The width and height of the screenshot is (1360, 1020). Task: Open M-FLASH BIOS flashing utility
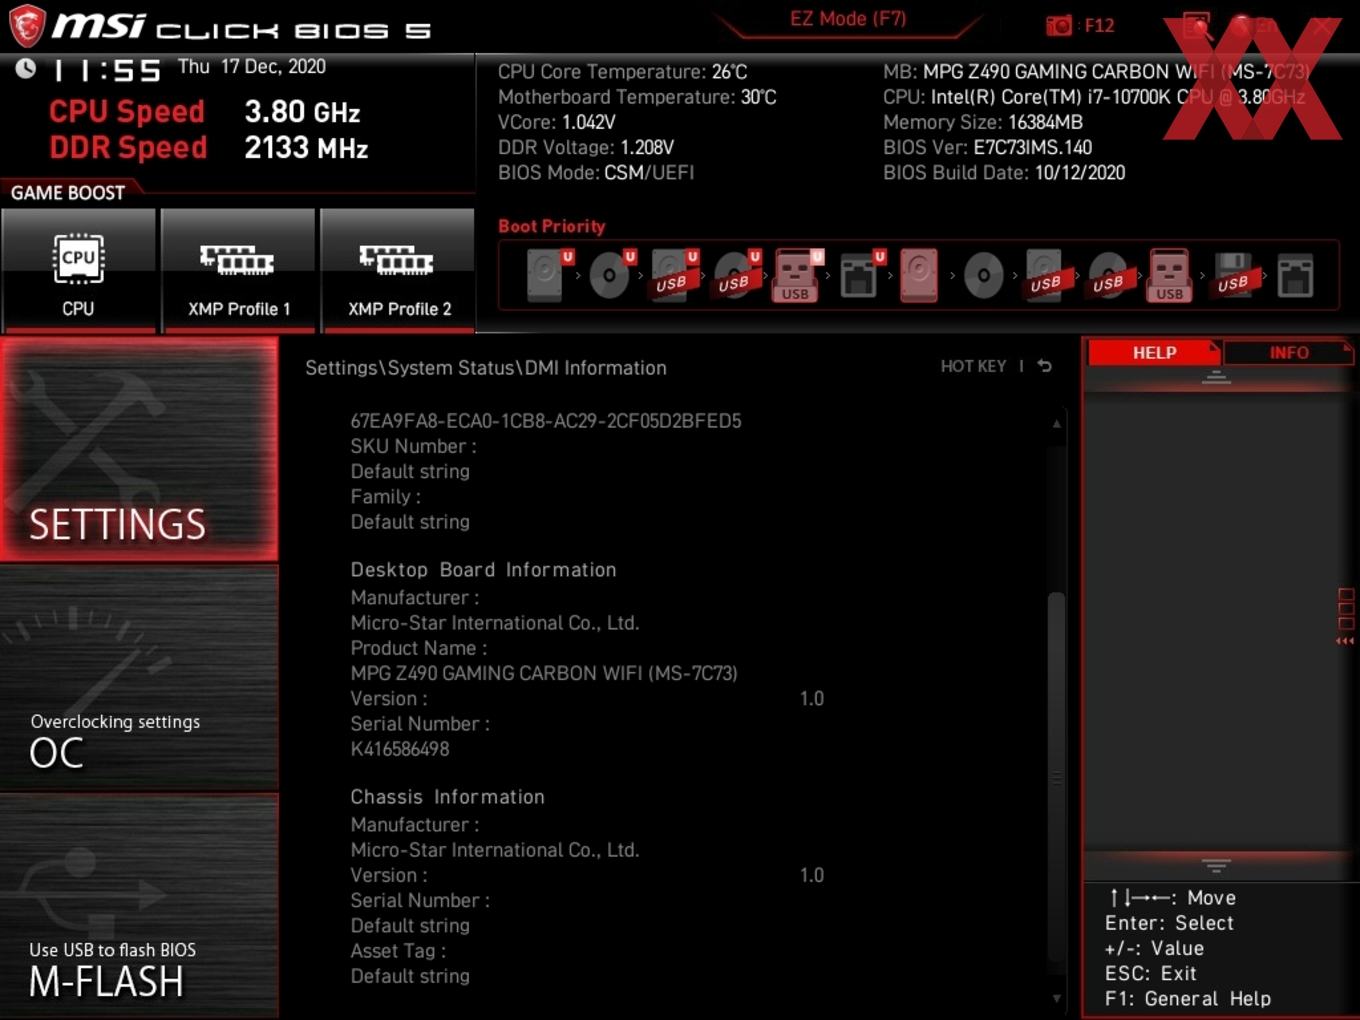pyautogui.click(x=139, y=906)
